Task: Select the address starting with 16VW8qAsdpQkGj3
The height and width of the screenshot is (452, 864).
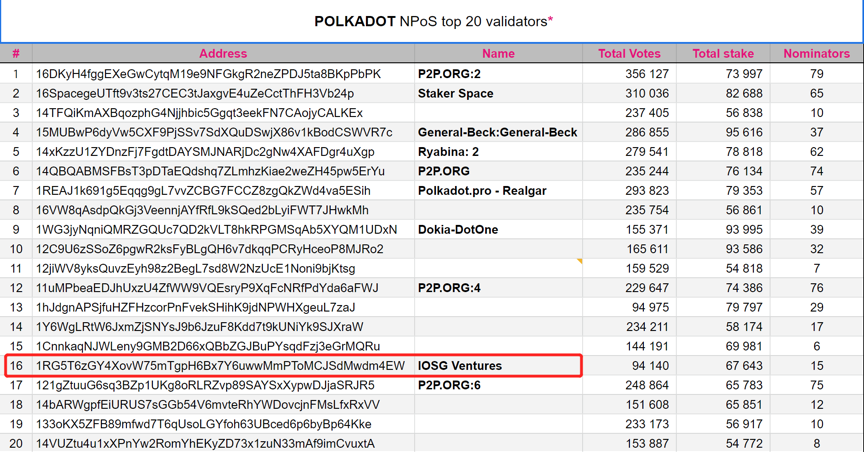Action: (202, 210)
